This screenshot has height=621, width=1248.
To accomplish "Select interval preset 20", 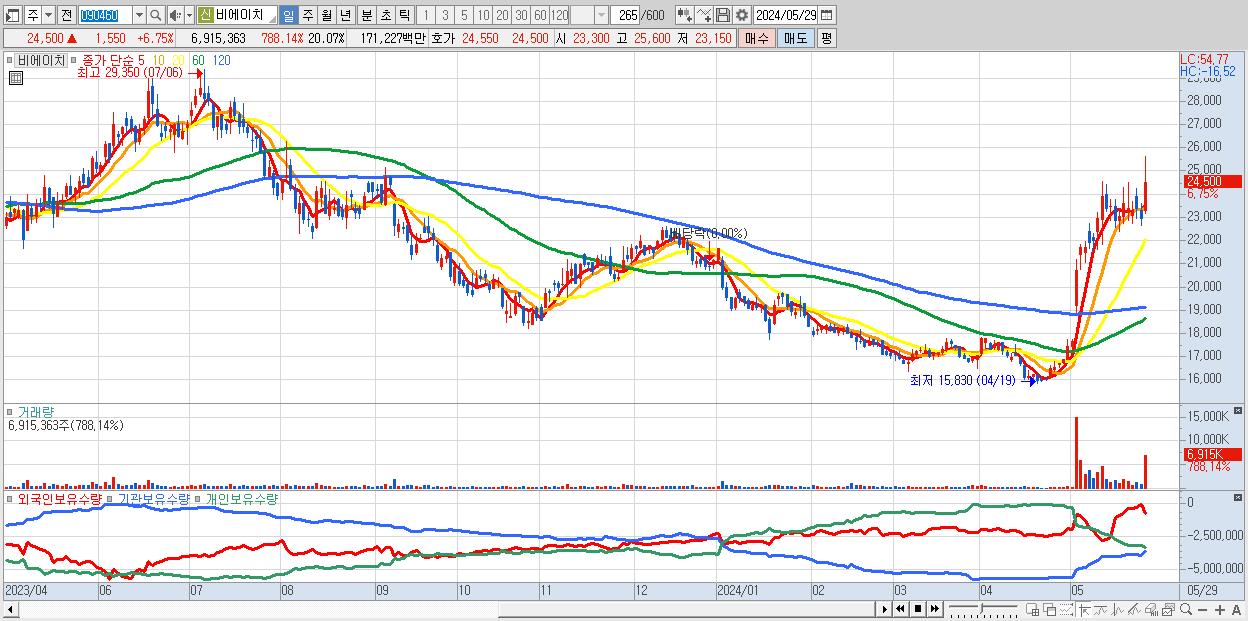I will [502, 15].
